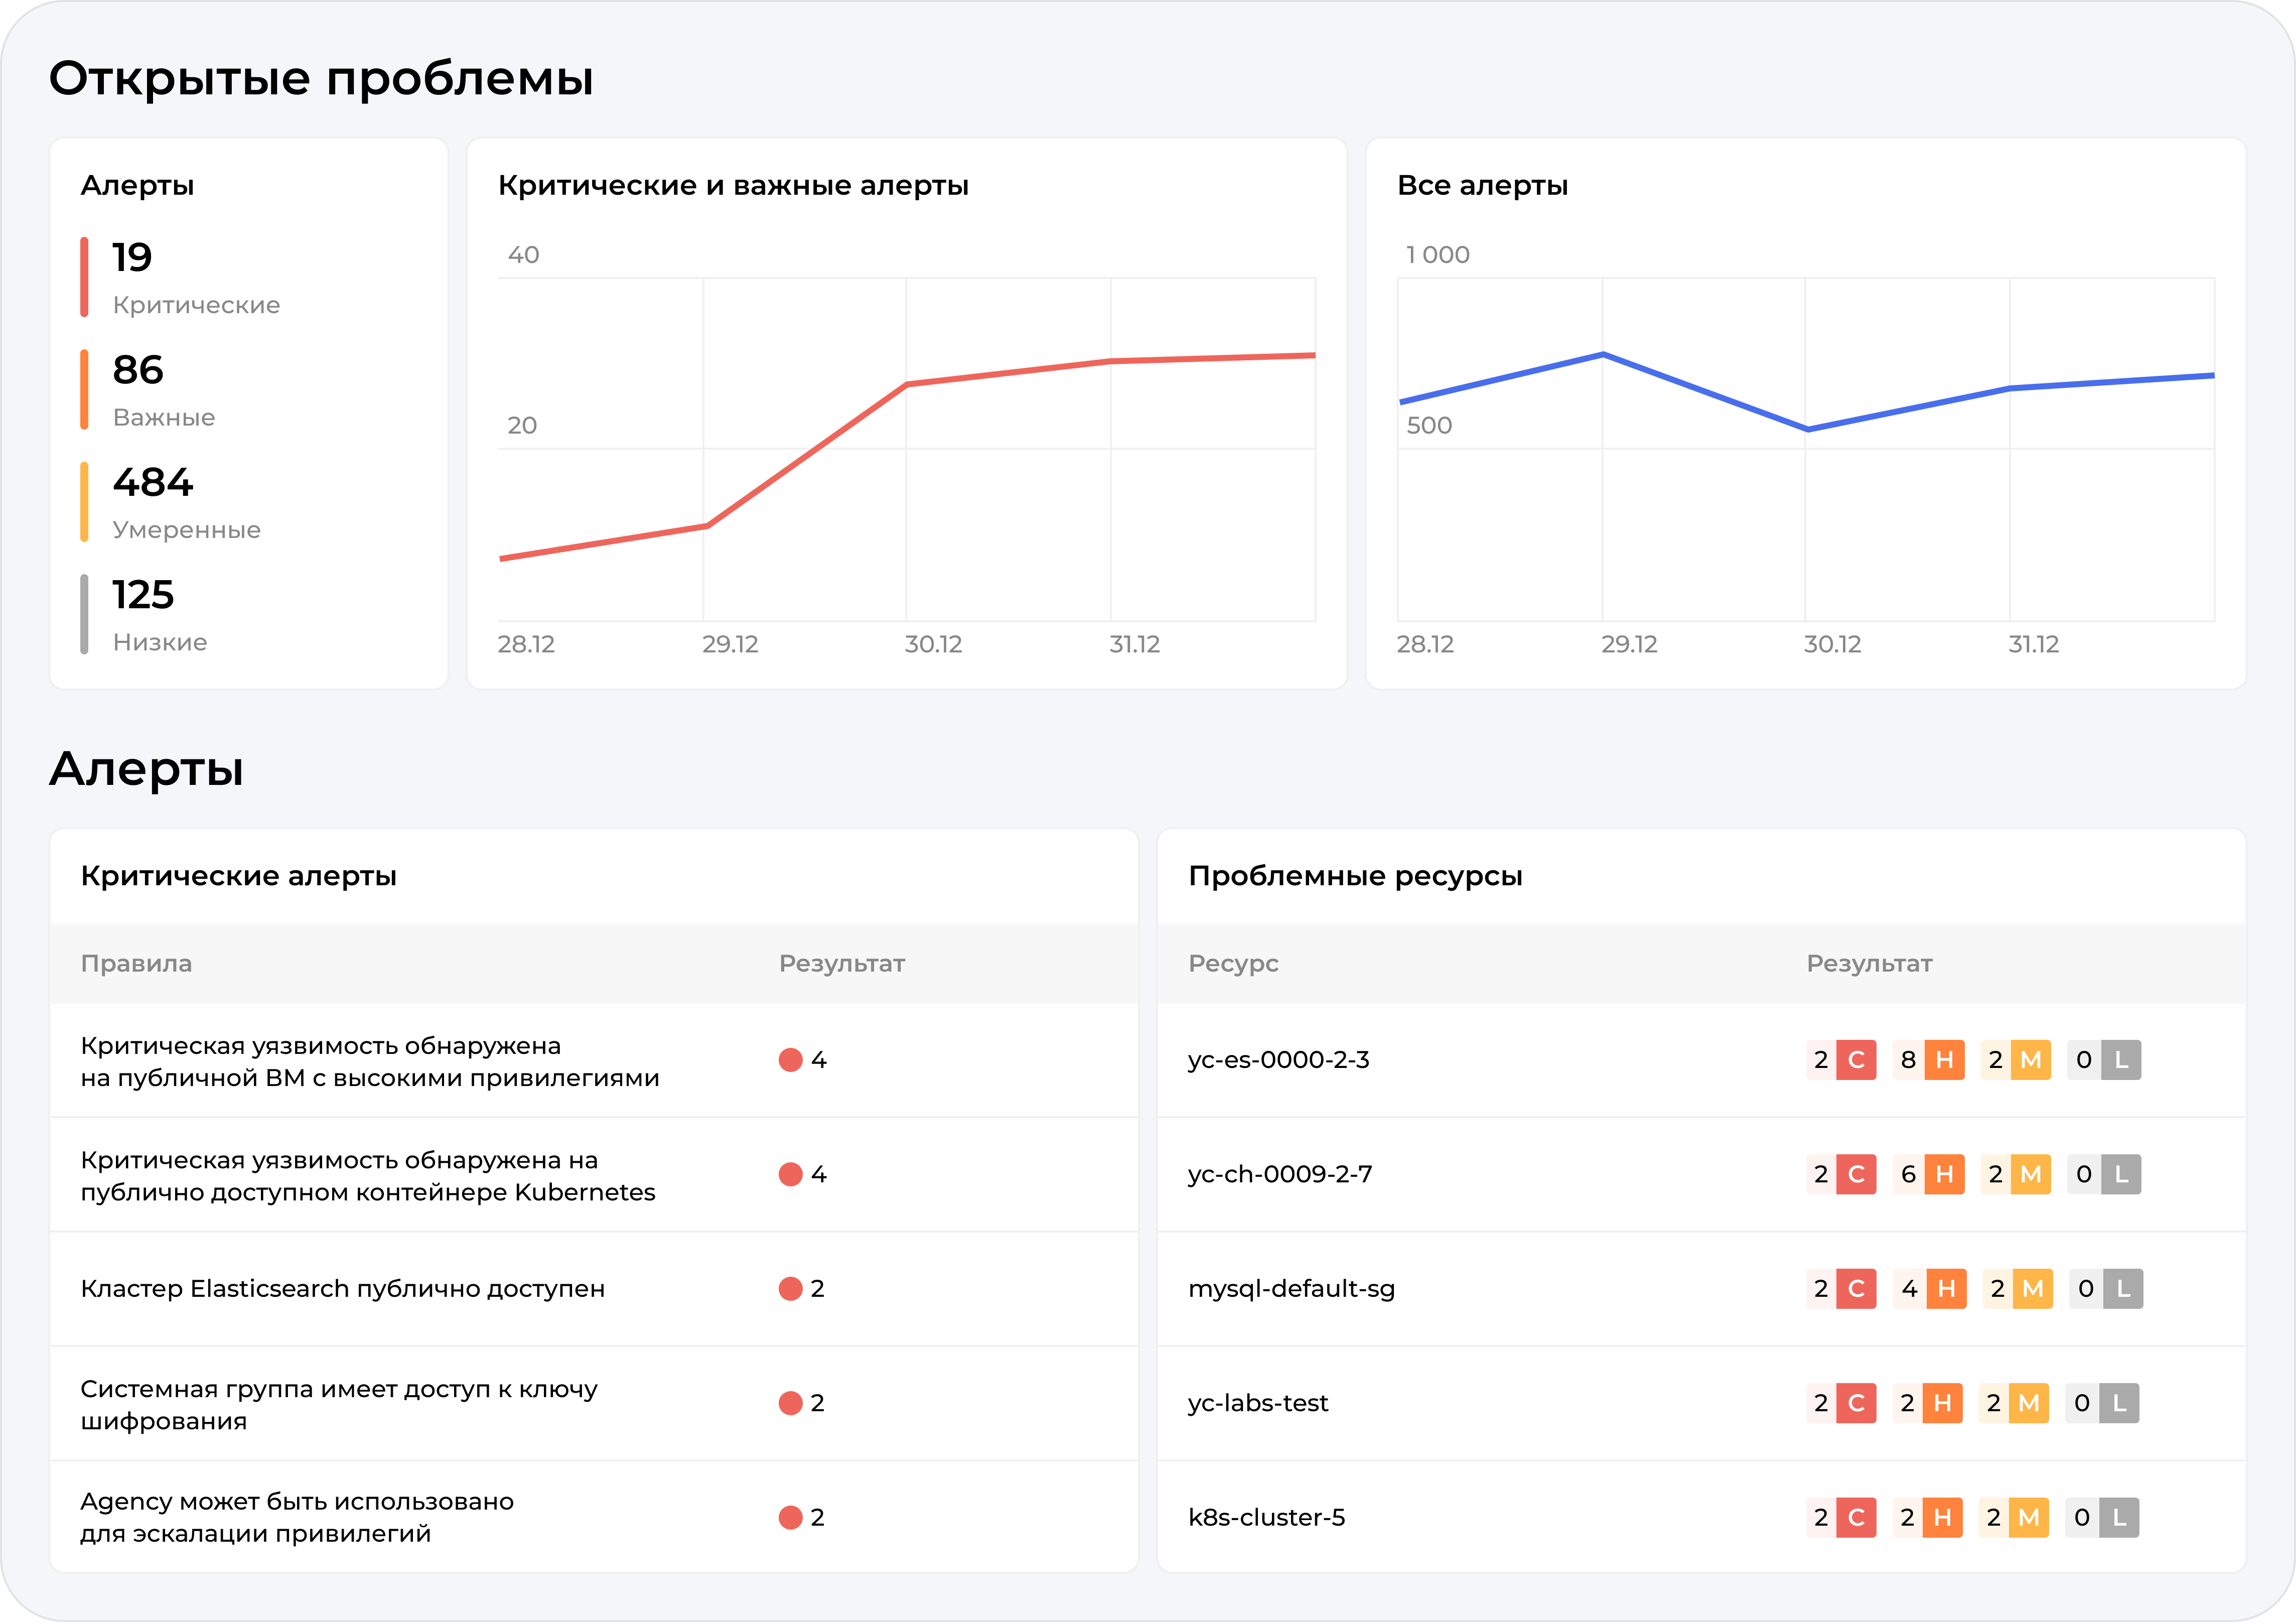Click red dot beside encryption key access rule
The image size is (2296, 1622).
tap(791, 1403)
